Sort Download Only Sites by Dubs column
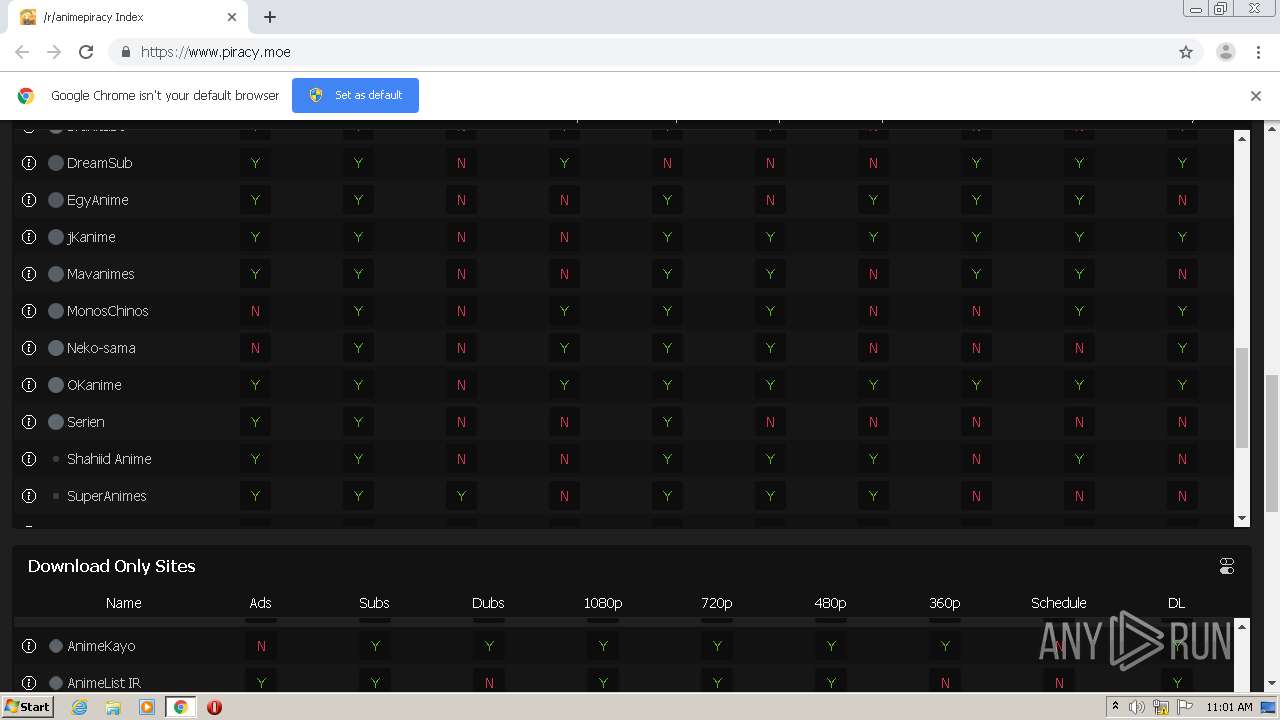 click(488, 603)
